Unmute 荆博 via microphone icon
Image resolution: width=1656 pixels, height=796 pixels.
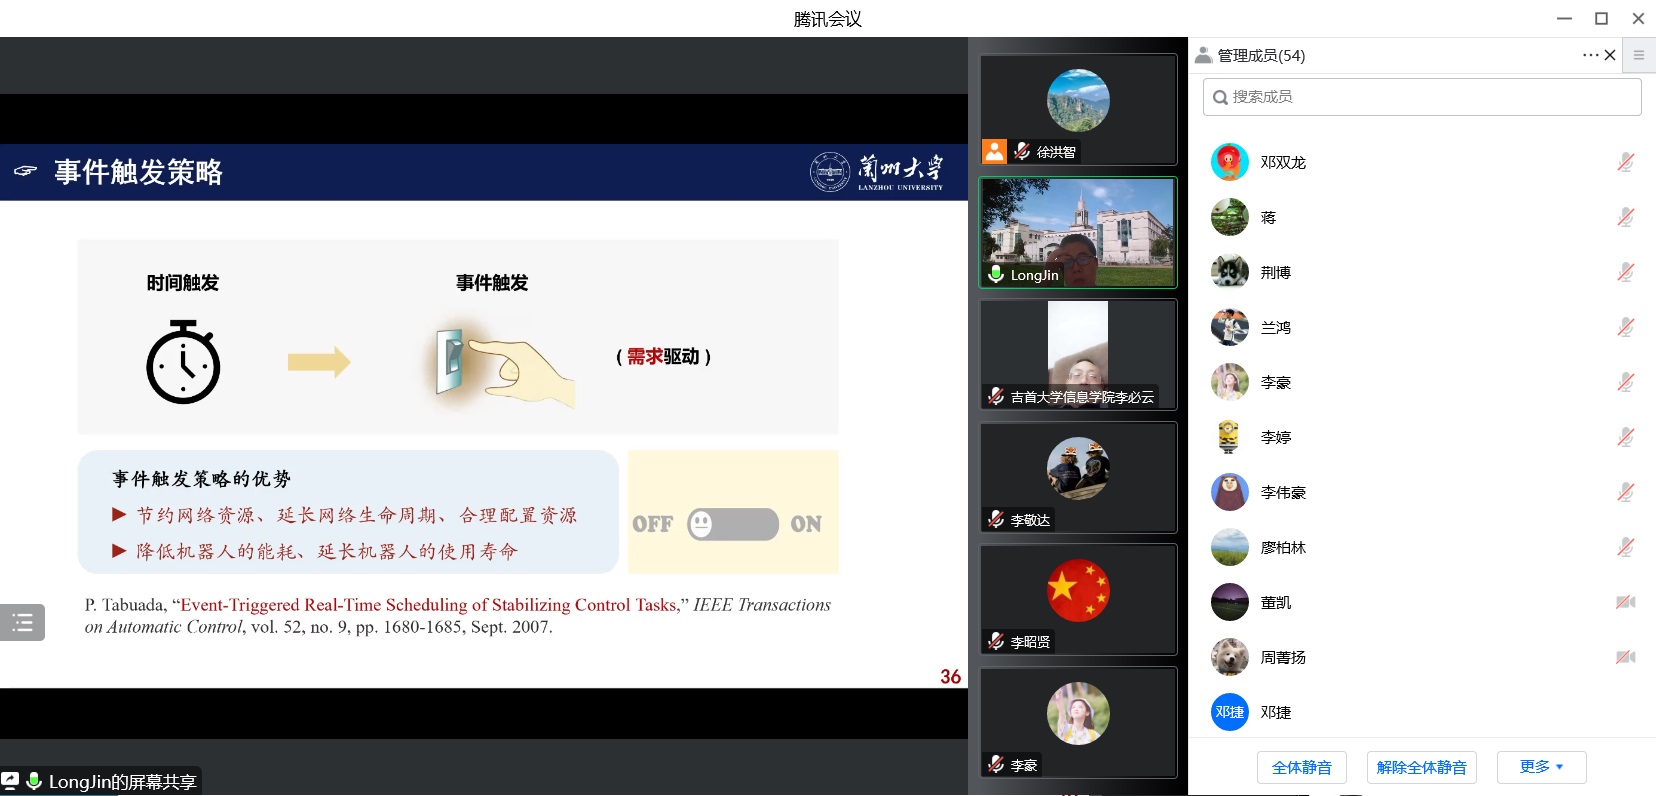(1626, 272)
